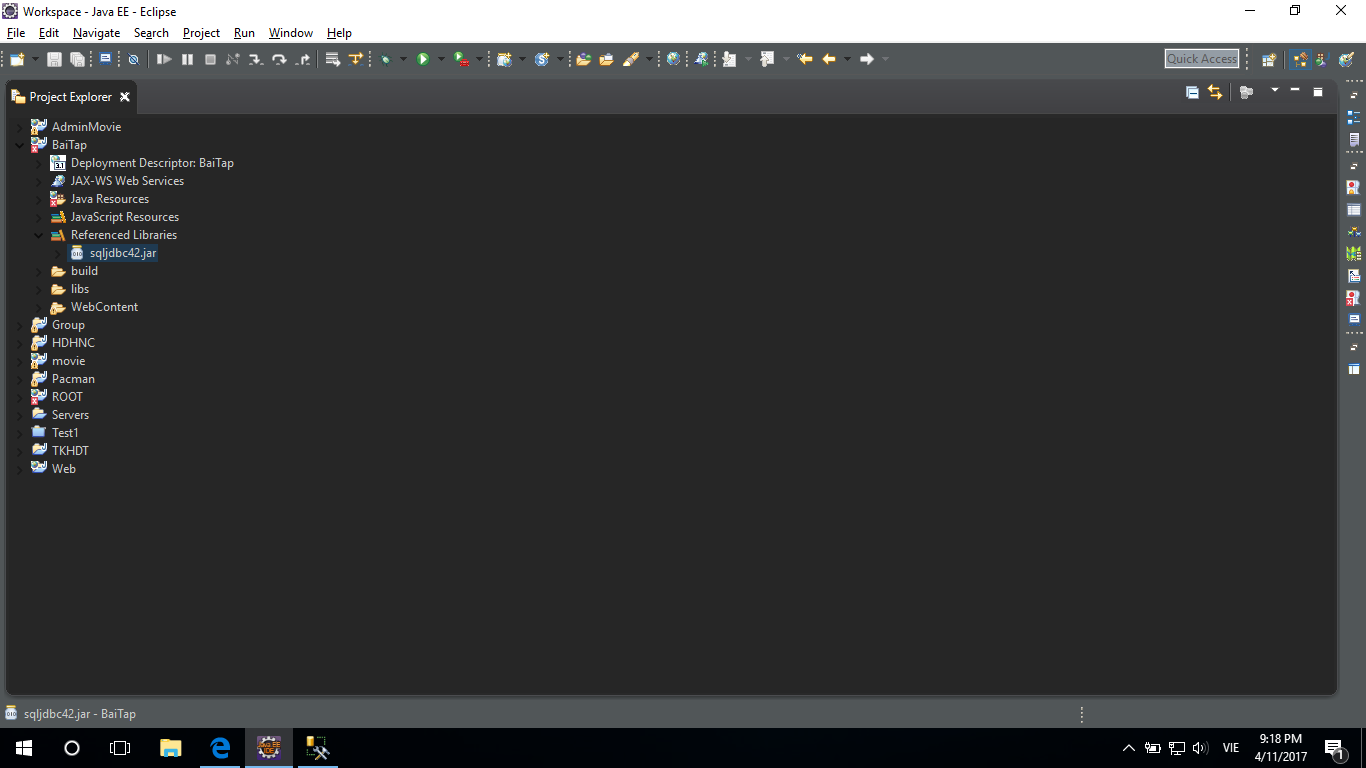This screenshot has height=768, width=1366.
Task: Click the Open Type folder icon
Action: [x=584, y=59]
